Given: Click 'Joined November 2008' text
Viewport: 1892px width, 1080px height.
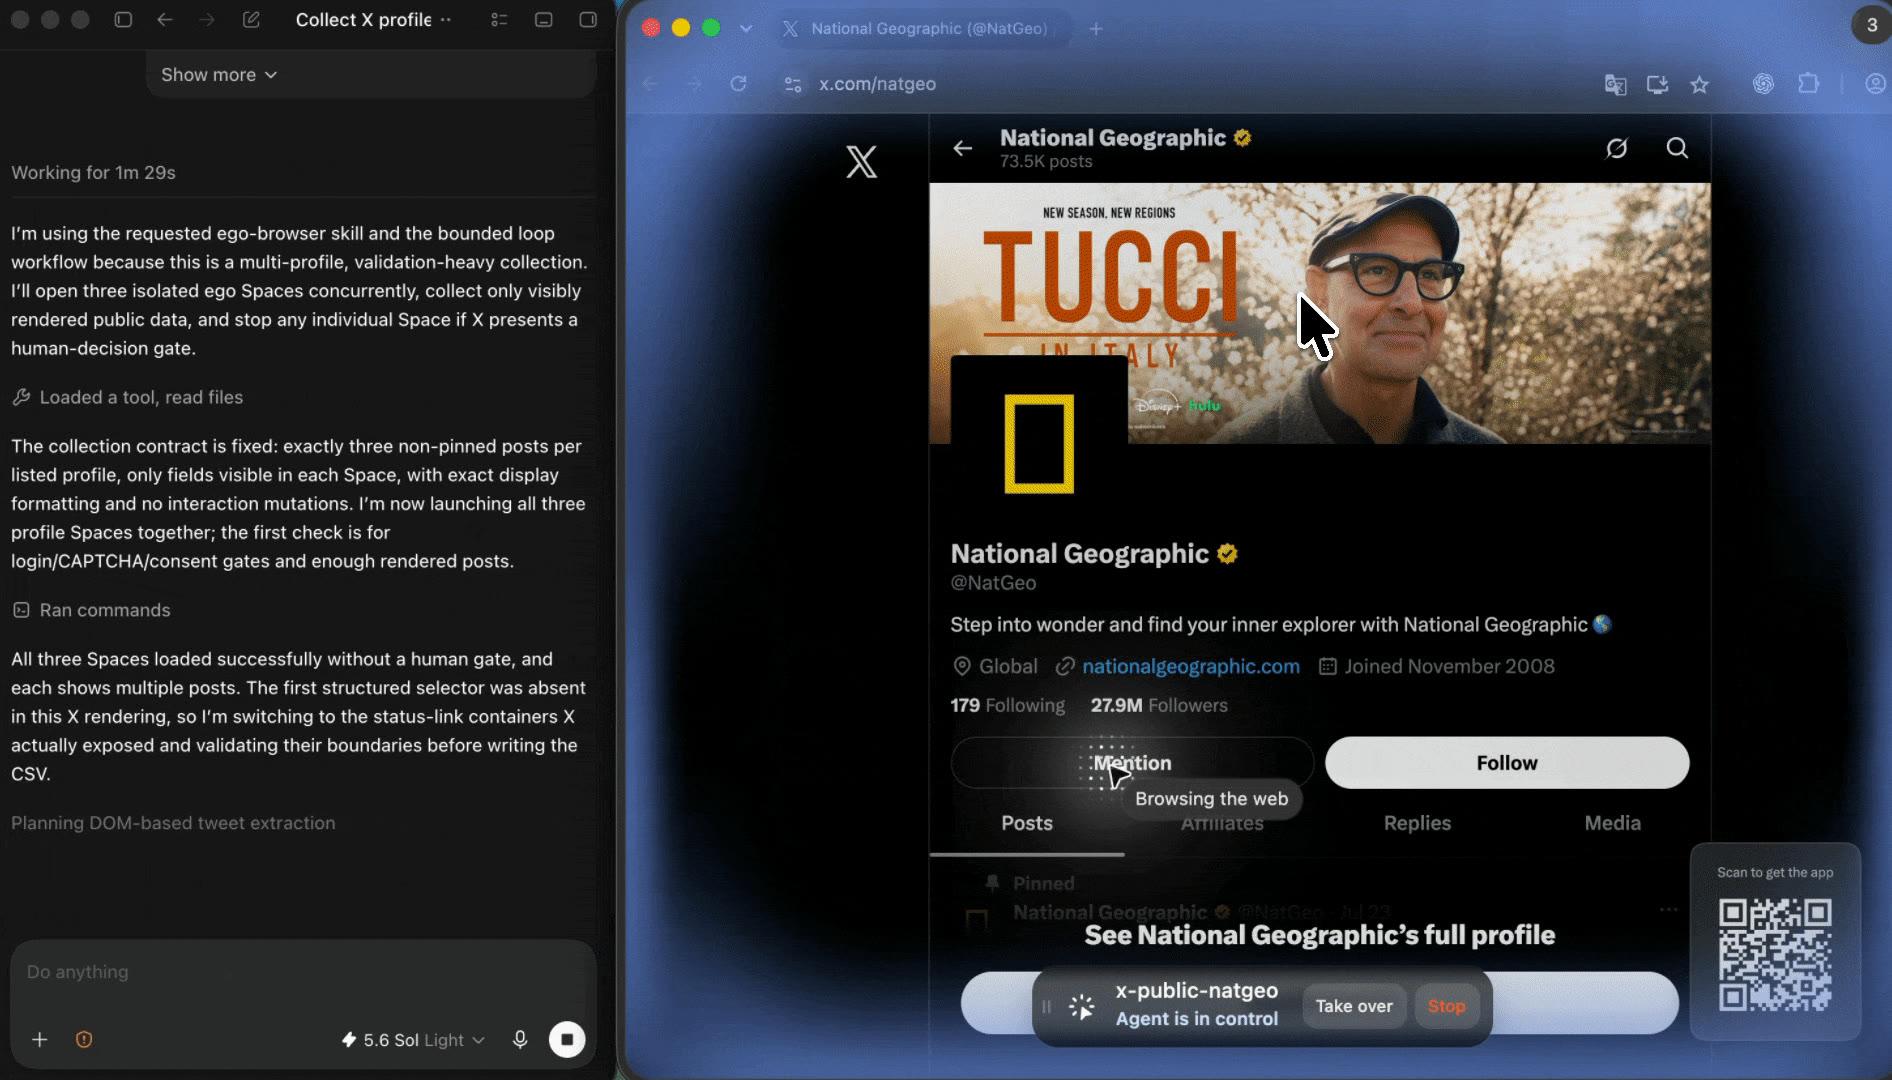Looking at the screenshot, I should pyautogui.click(x=1449, y=666).
